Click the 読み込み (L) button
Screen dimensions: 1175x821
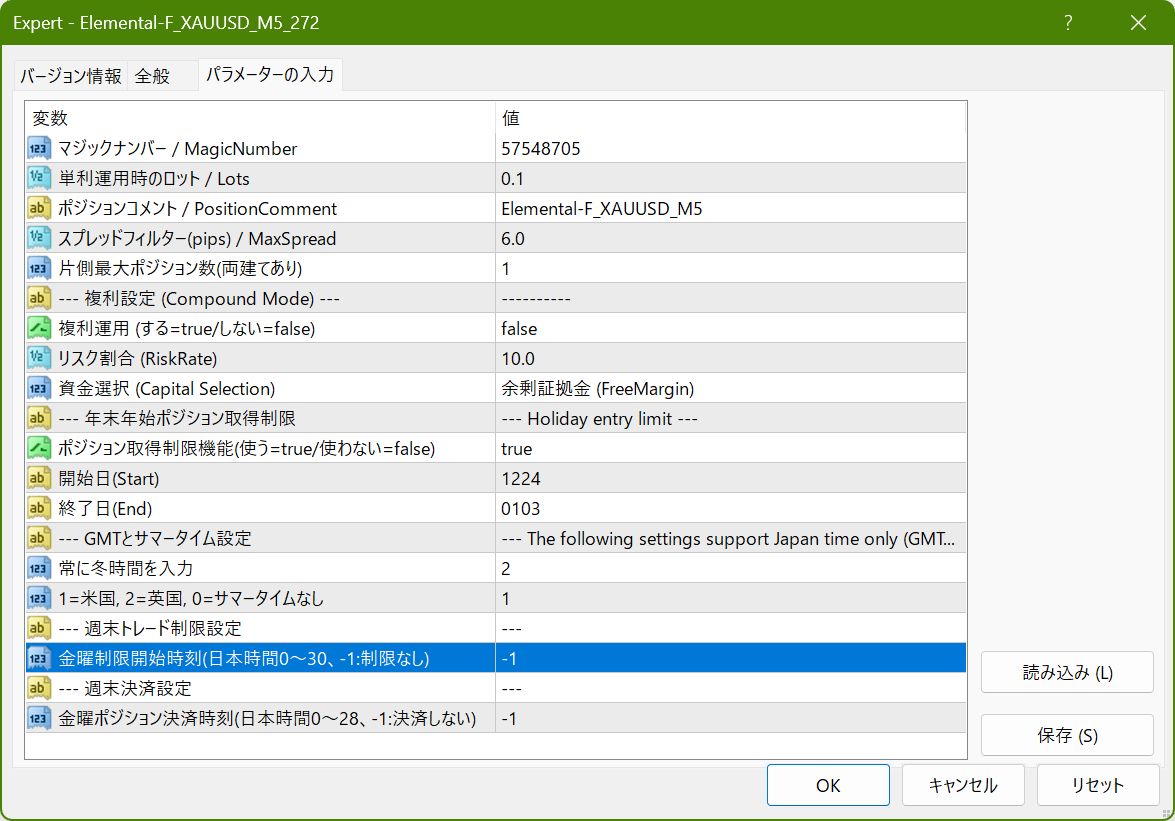(x=1067, y=673)
